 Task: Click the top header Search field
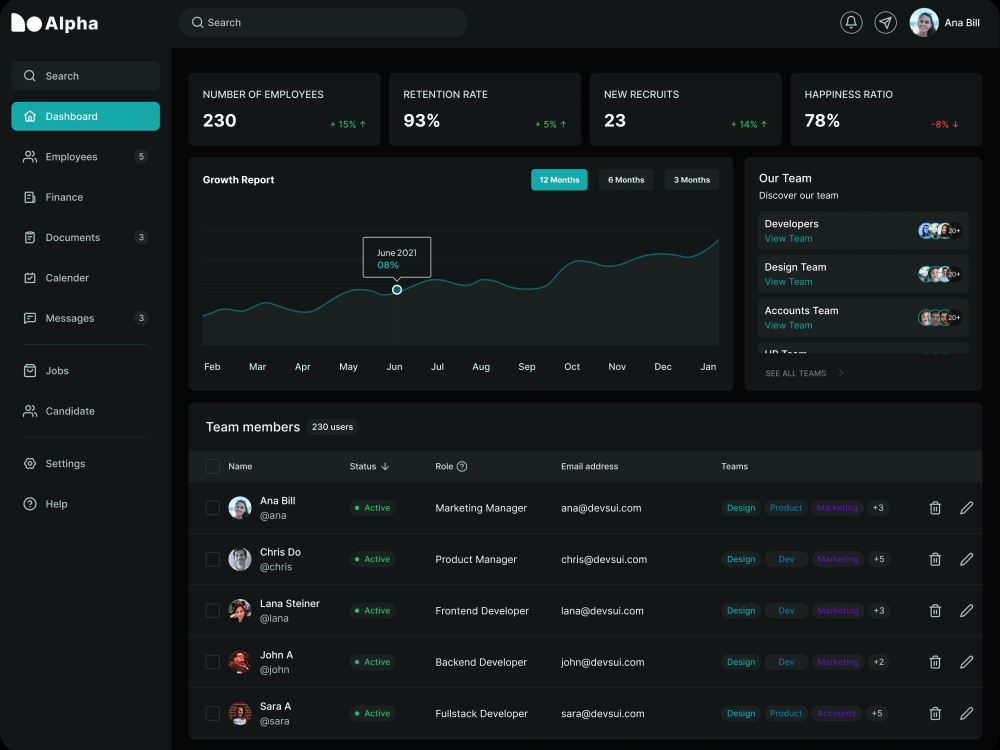point(323,22)
